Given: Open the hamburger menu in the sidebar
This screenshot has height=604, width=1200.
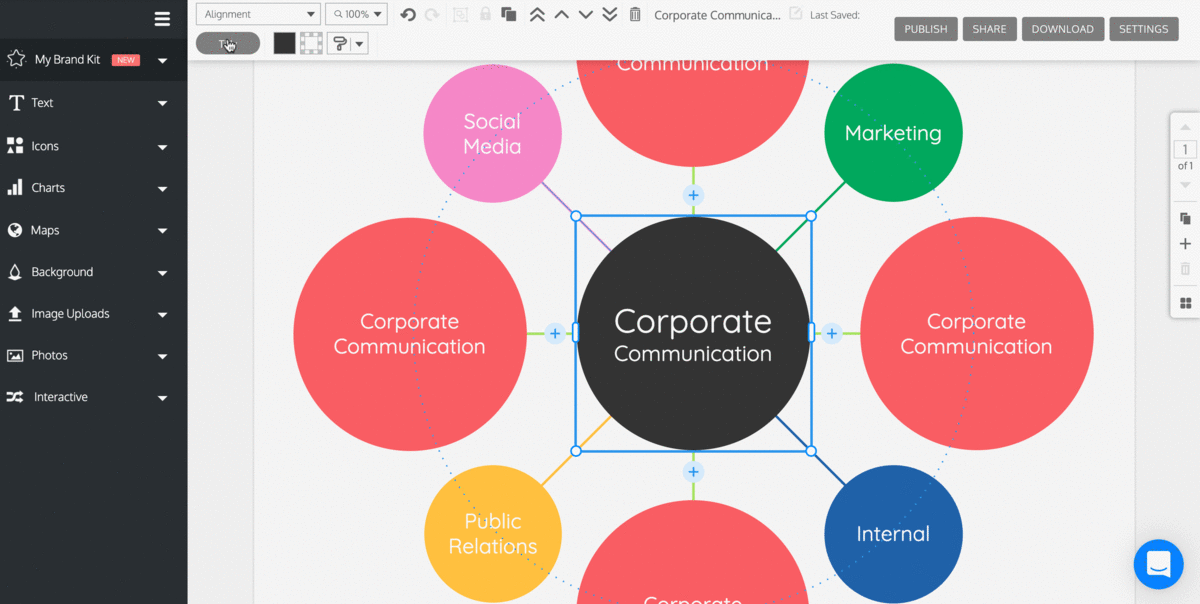Looking at the screenshot, I should pyautogui.click(x=162, y=18).
